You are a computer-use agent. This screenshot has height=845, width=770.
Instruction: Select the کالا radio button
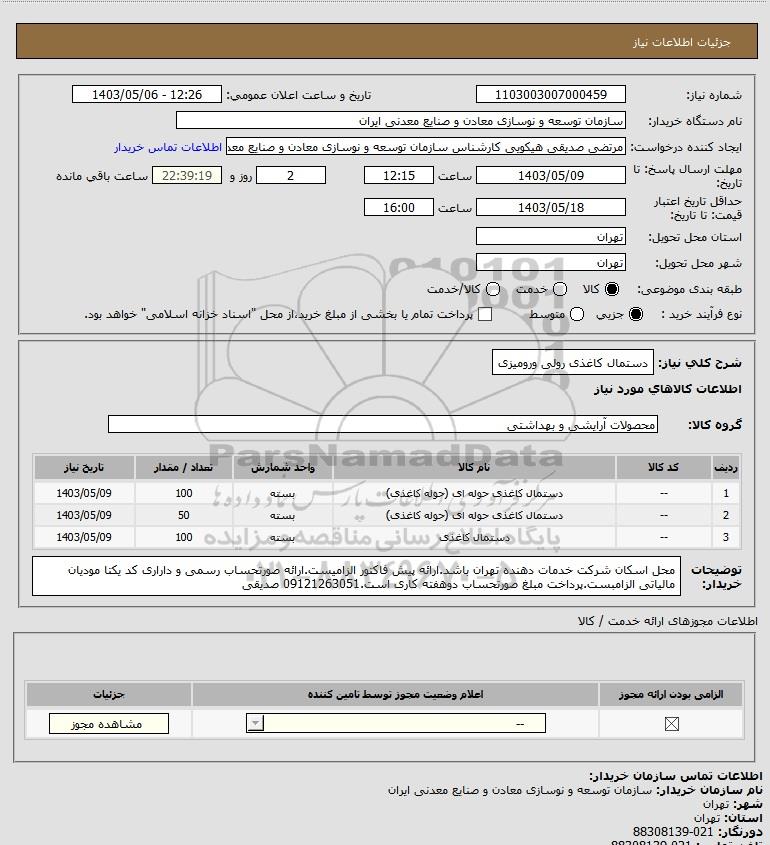coord(612,289)
